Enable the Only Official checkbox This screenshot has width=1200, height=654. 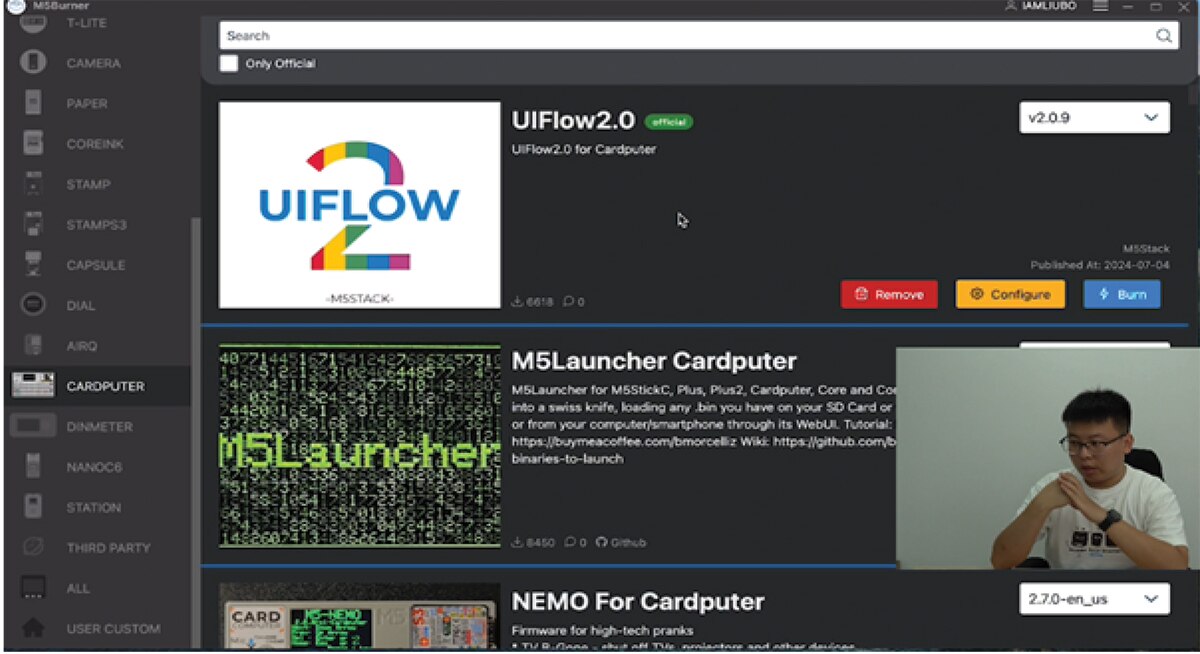point(229,64)
